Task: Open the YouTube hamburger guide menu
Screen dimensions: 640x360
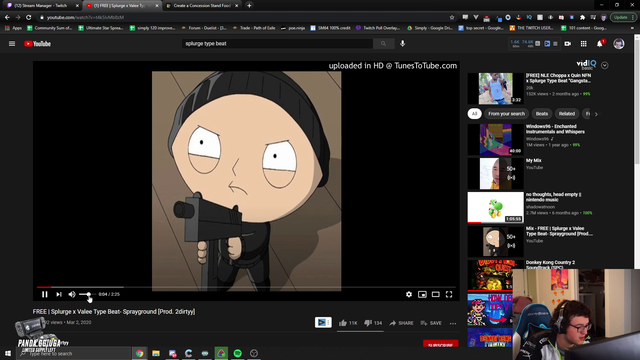Action: point(12,44)
